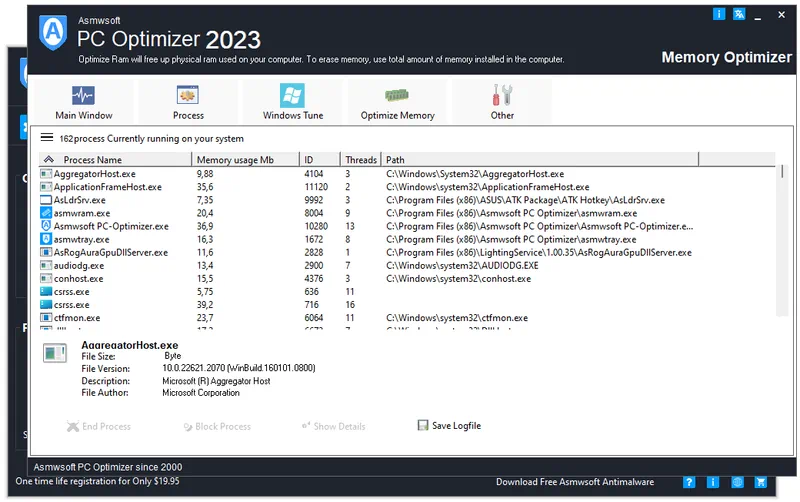Click the shopping cart icon, back window
The image size is (800, 502).
coord(761,482)
